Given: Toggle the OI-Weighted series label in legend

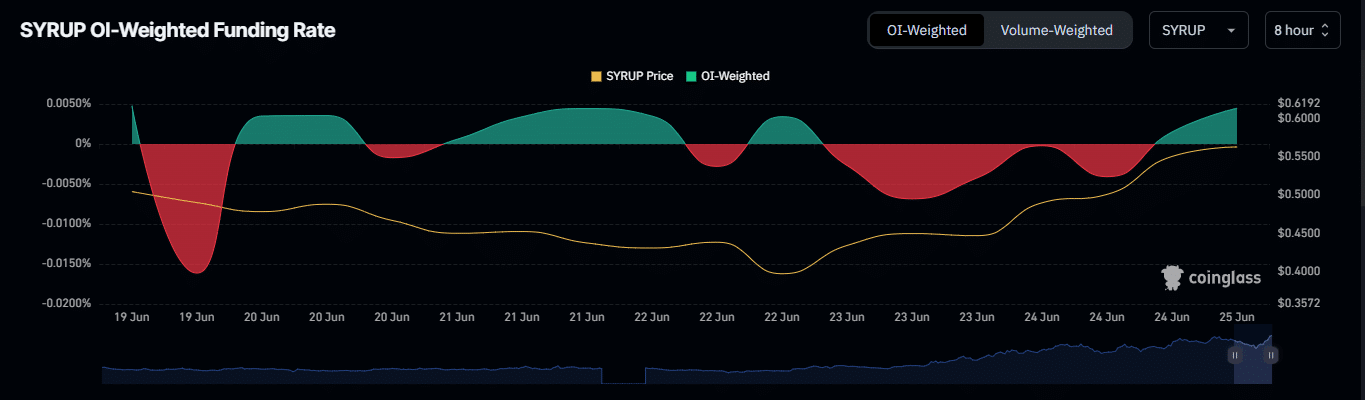Looking at the screenshot, I should tap(735, 76).
